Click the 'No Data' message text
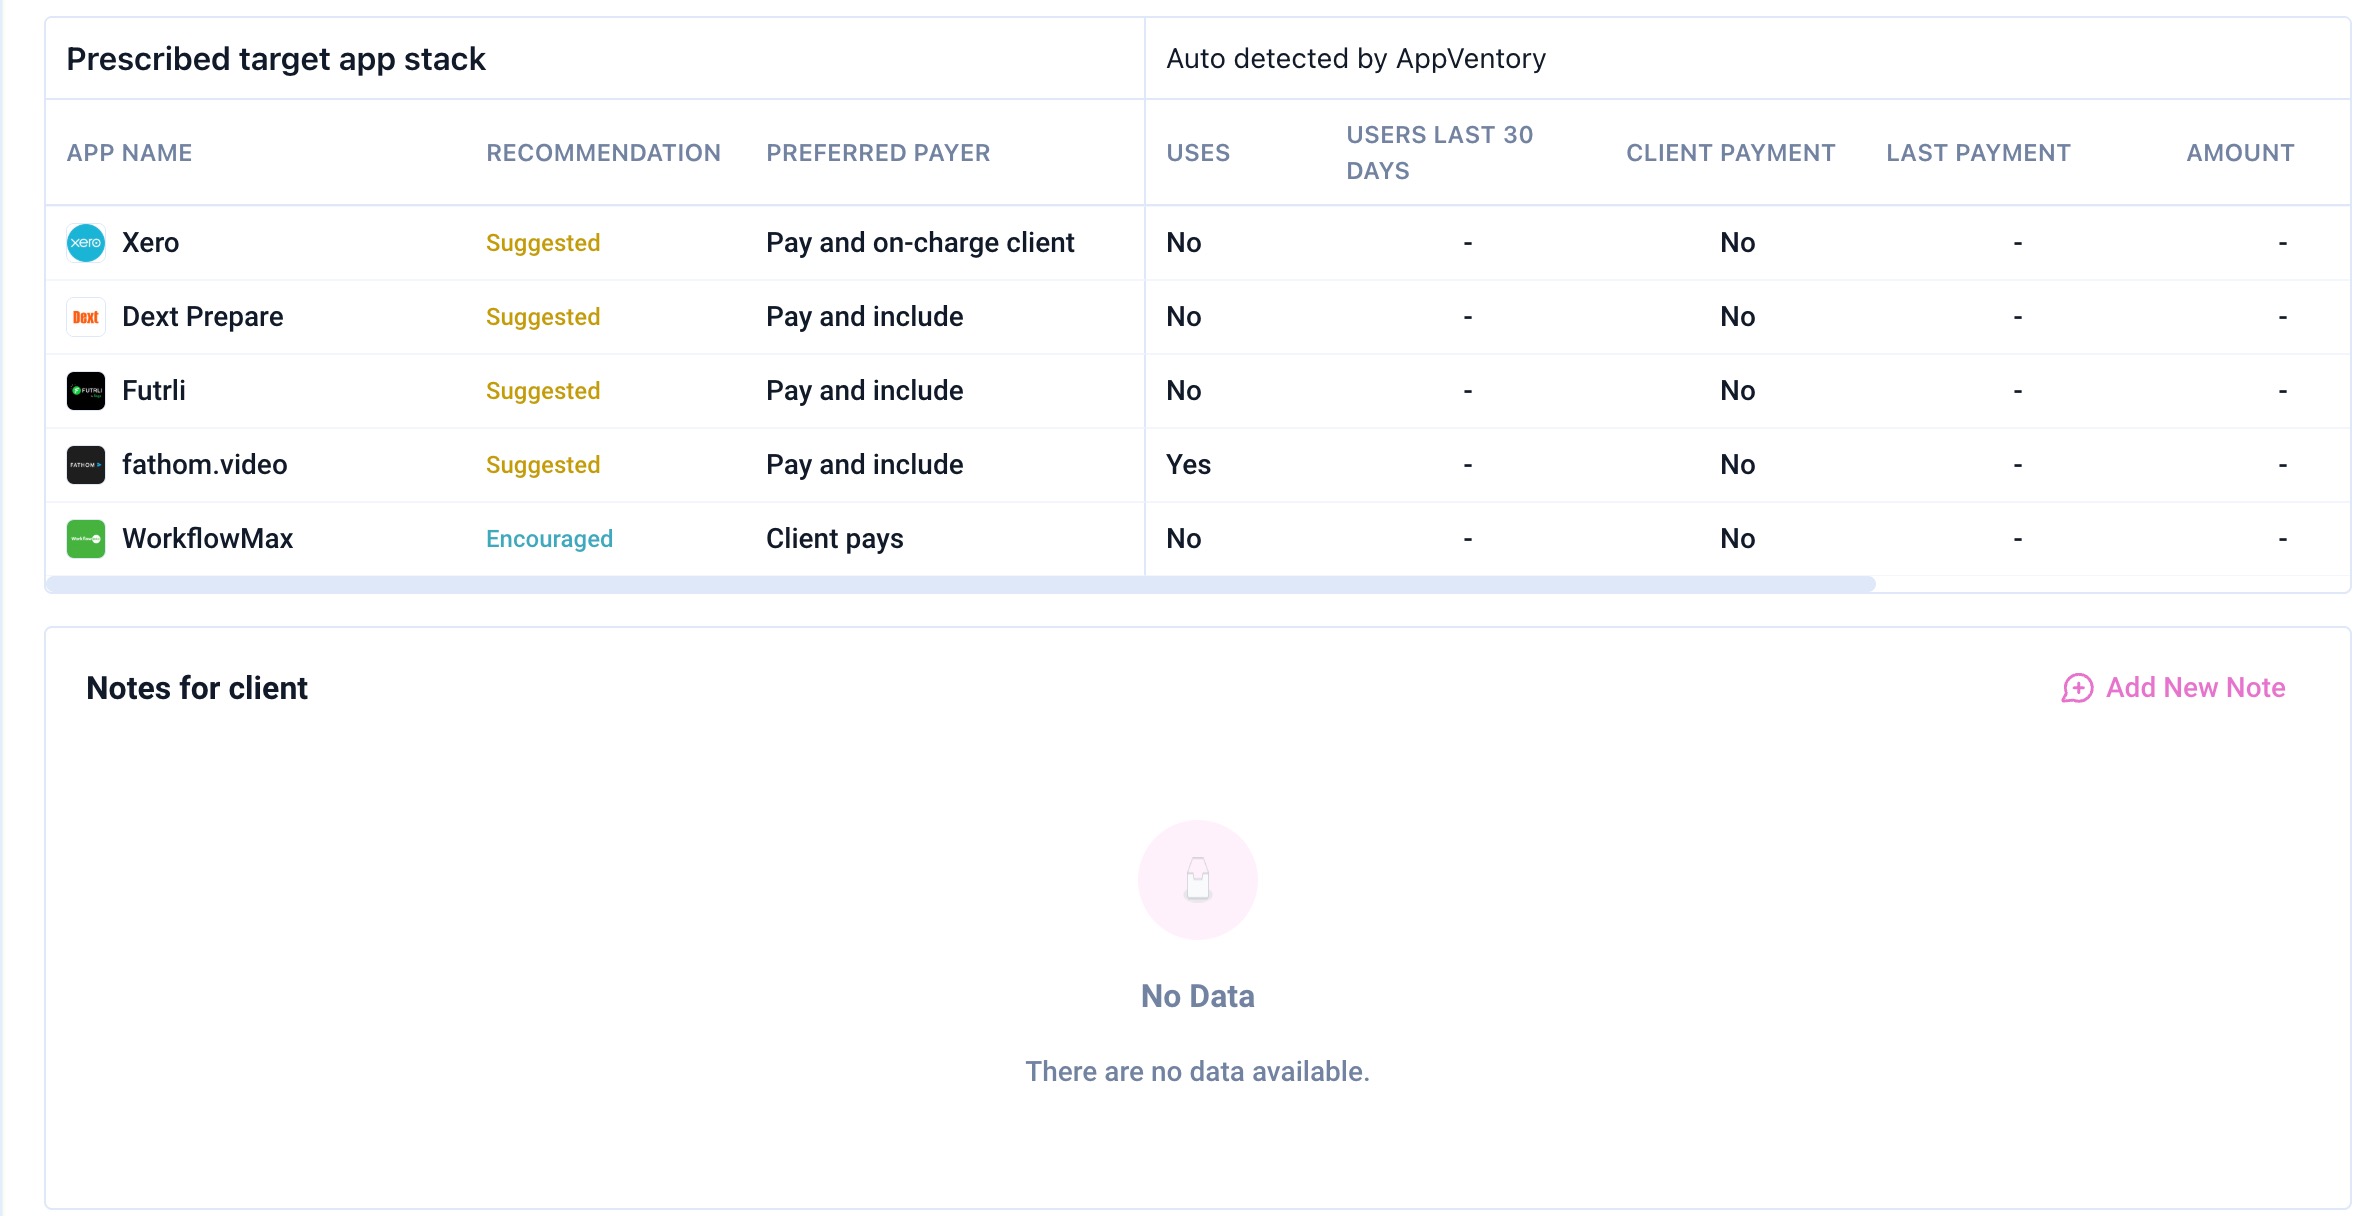This screenshot has height=1216, width=2368. 1198,996
